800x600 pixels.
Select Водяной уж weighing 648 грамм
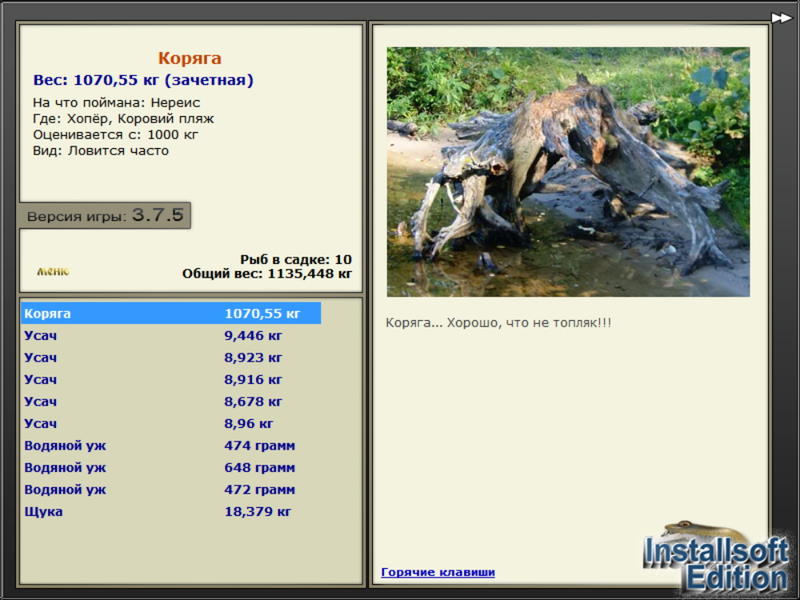pos(171,467)
